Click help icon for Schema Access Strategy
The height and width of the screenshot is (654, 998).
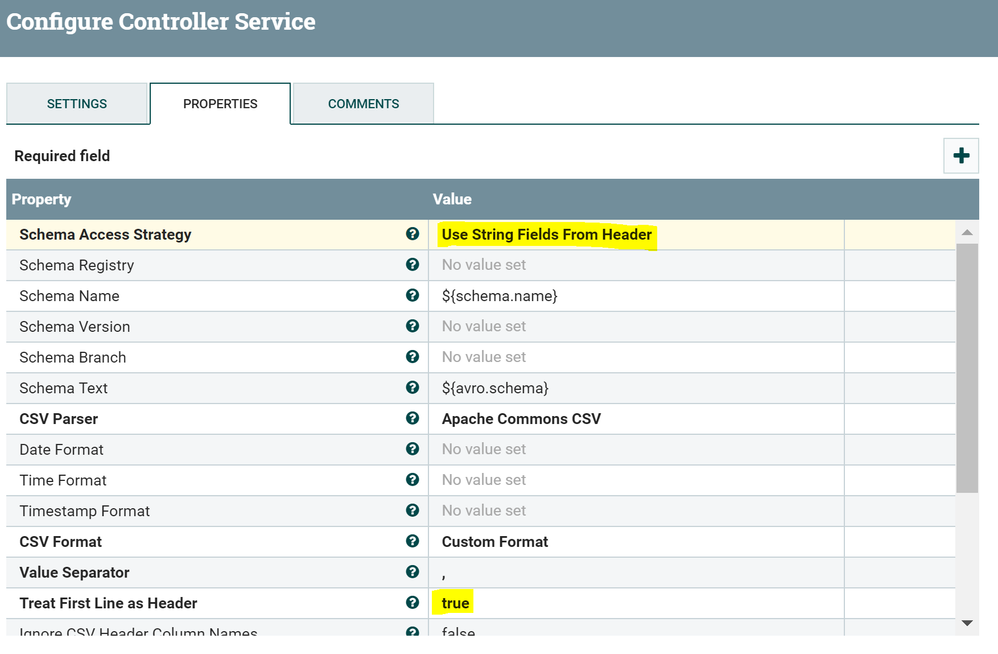(412, 234)
